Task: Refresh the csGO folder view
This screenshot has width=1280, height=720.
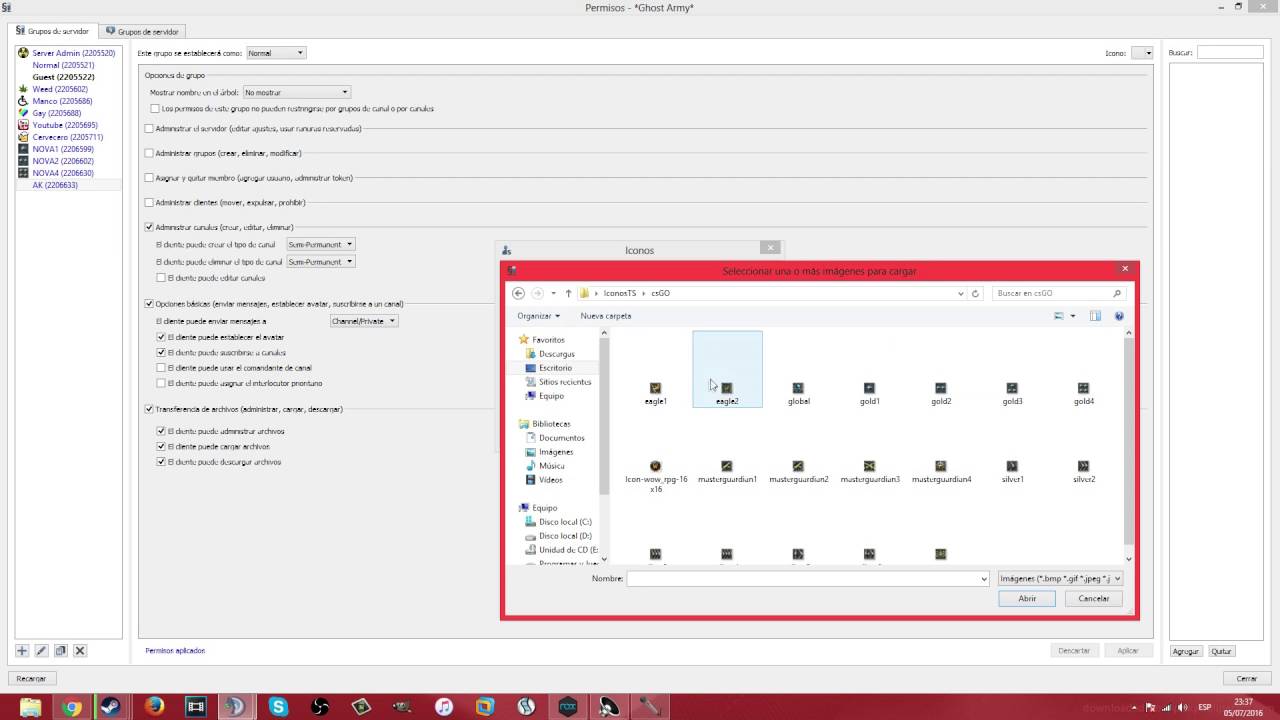Action: (975, 293)
